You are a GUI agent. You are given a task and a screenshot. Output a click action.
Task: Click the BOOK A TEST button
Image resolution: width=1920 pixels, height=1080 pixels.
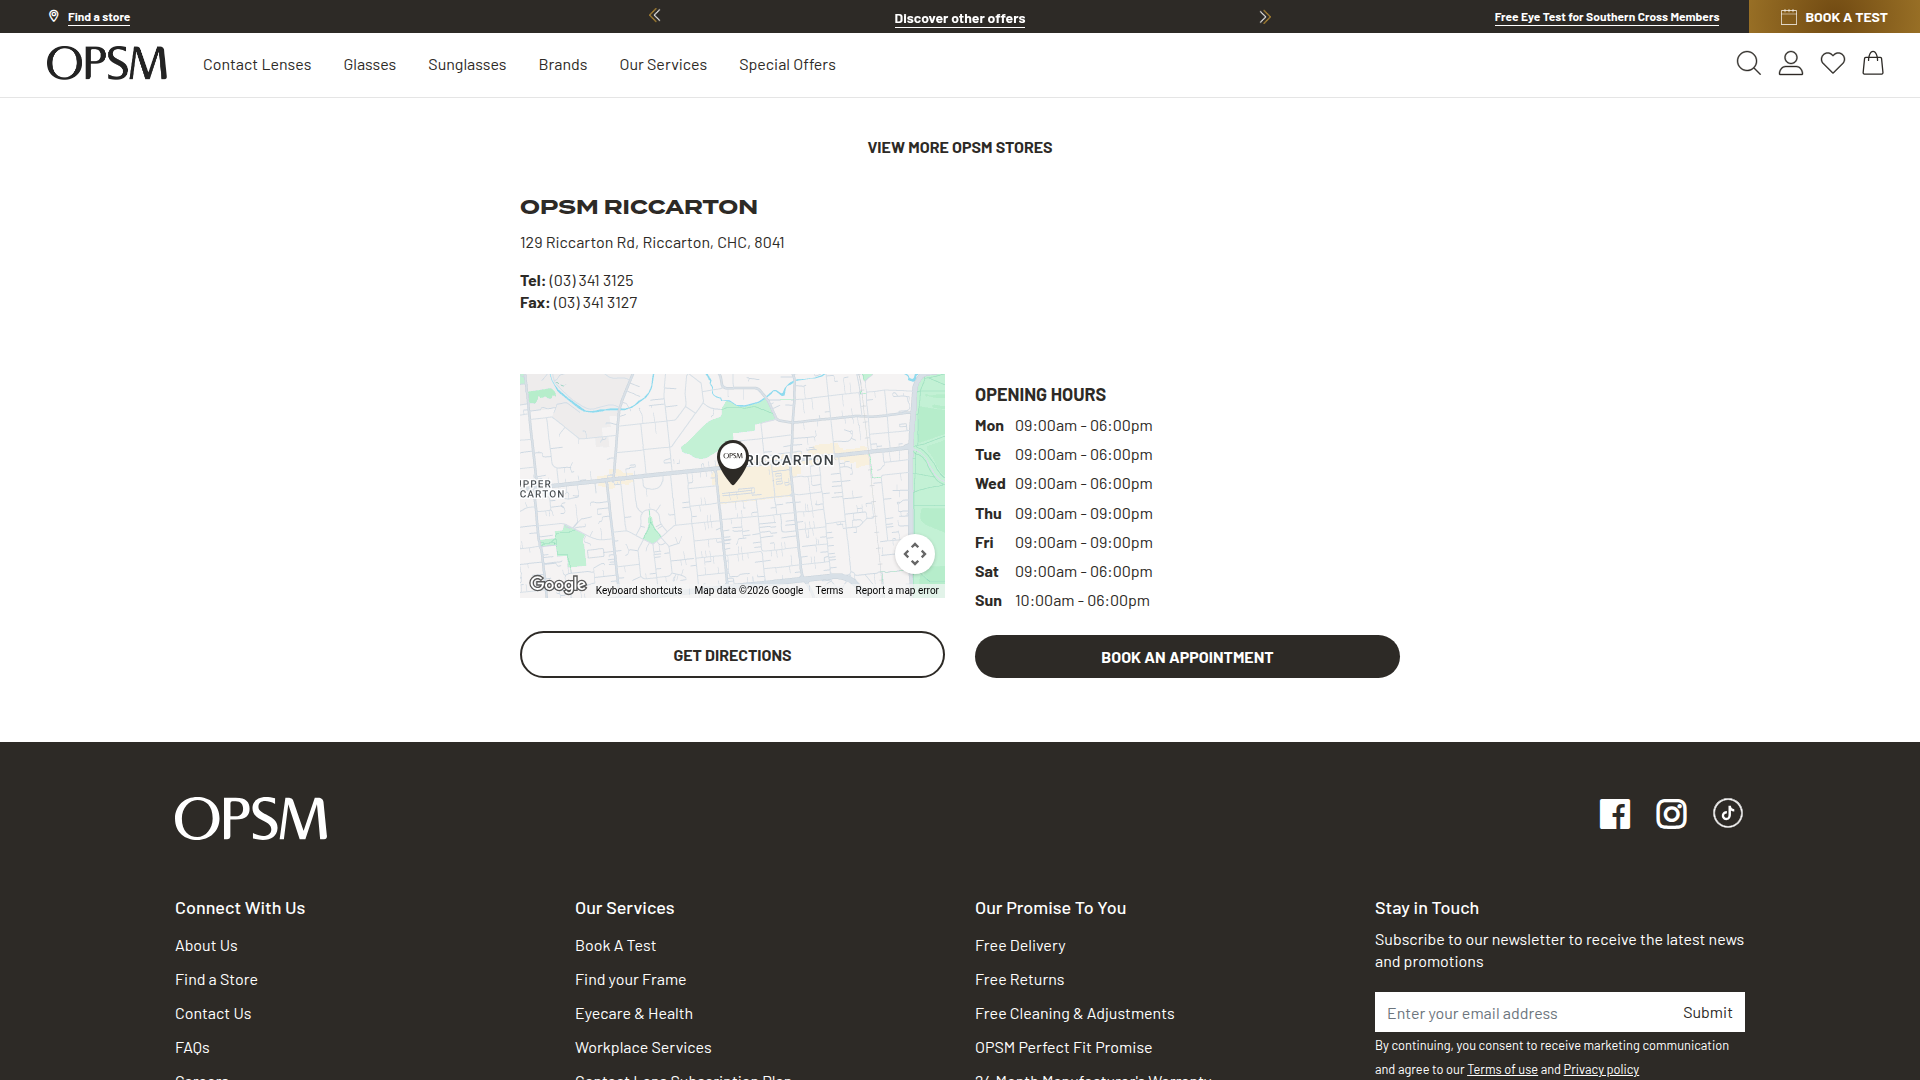click(1834, 17)
